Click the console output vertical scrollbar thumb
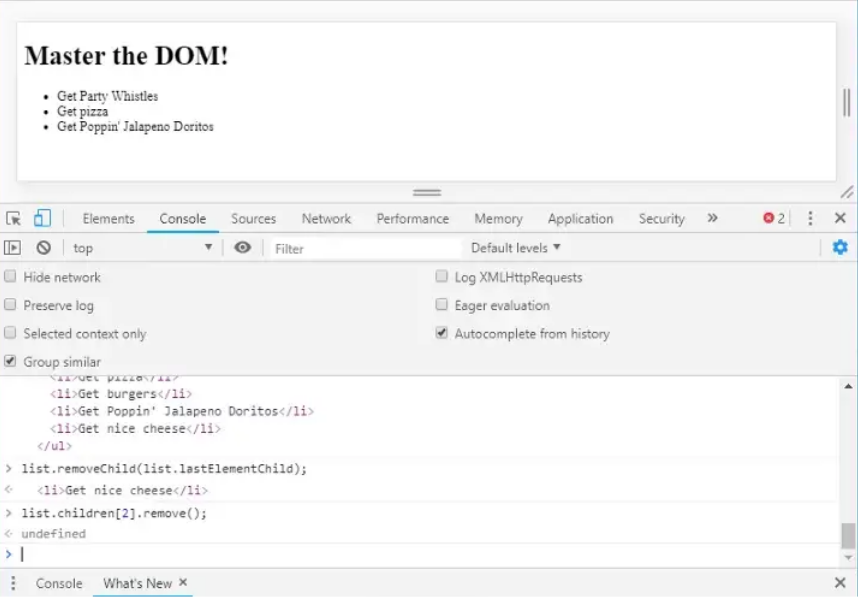 coord(848,536)
